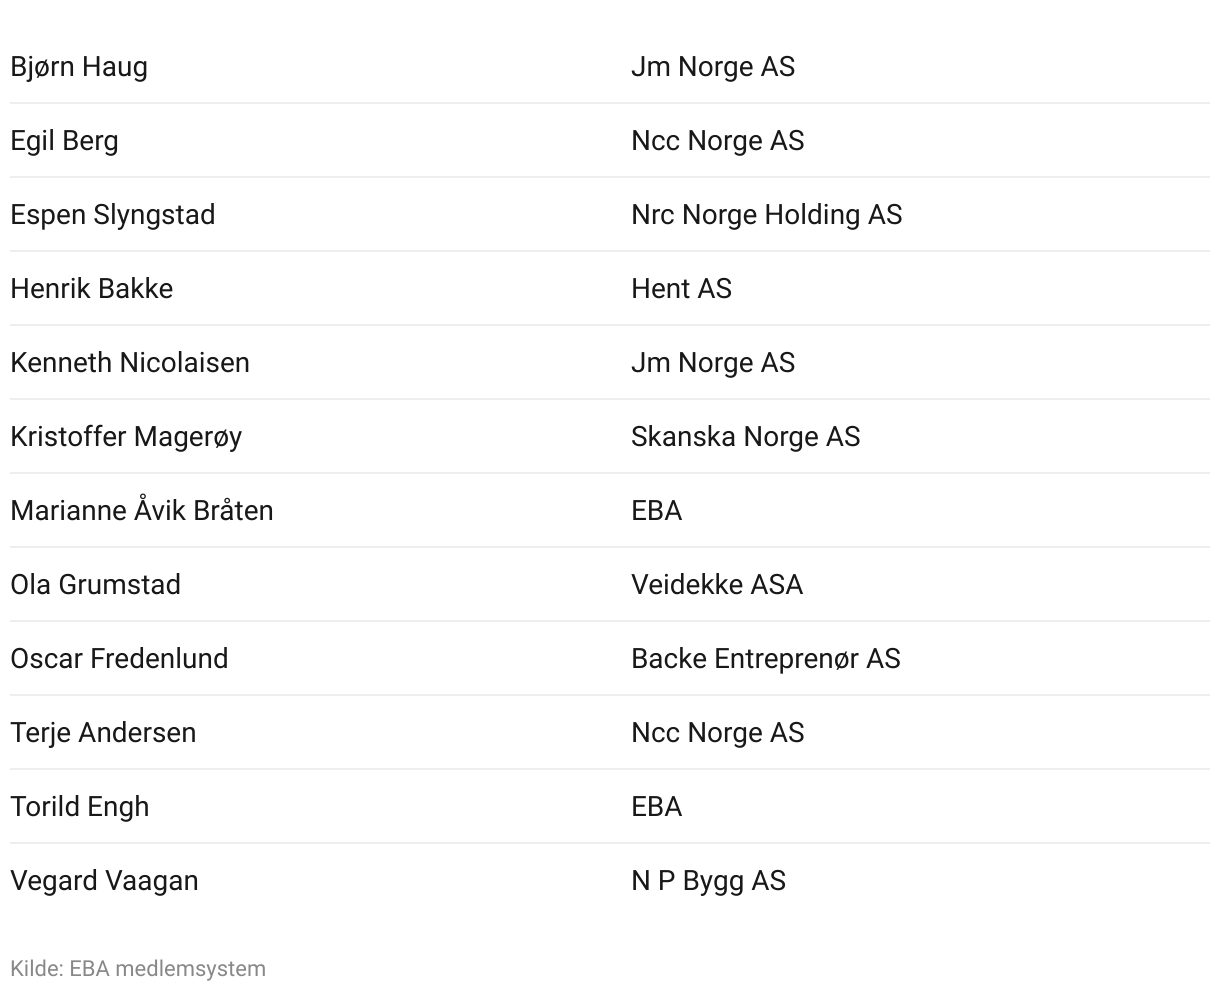This screenshot has height=992, width=1220.
Task: Click the Kilde: EBA medlemsystem source note
Action: pos(138,968)
